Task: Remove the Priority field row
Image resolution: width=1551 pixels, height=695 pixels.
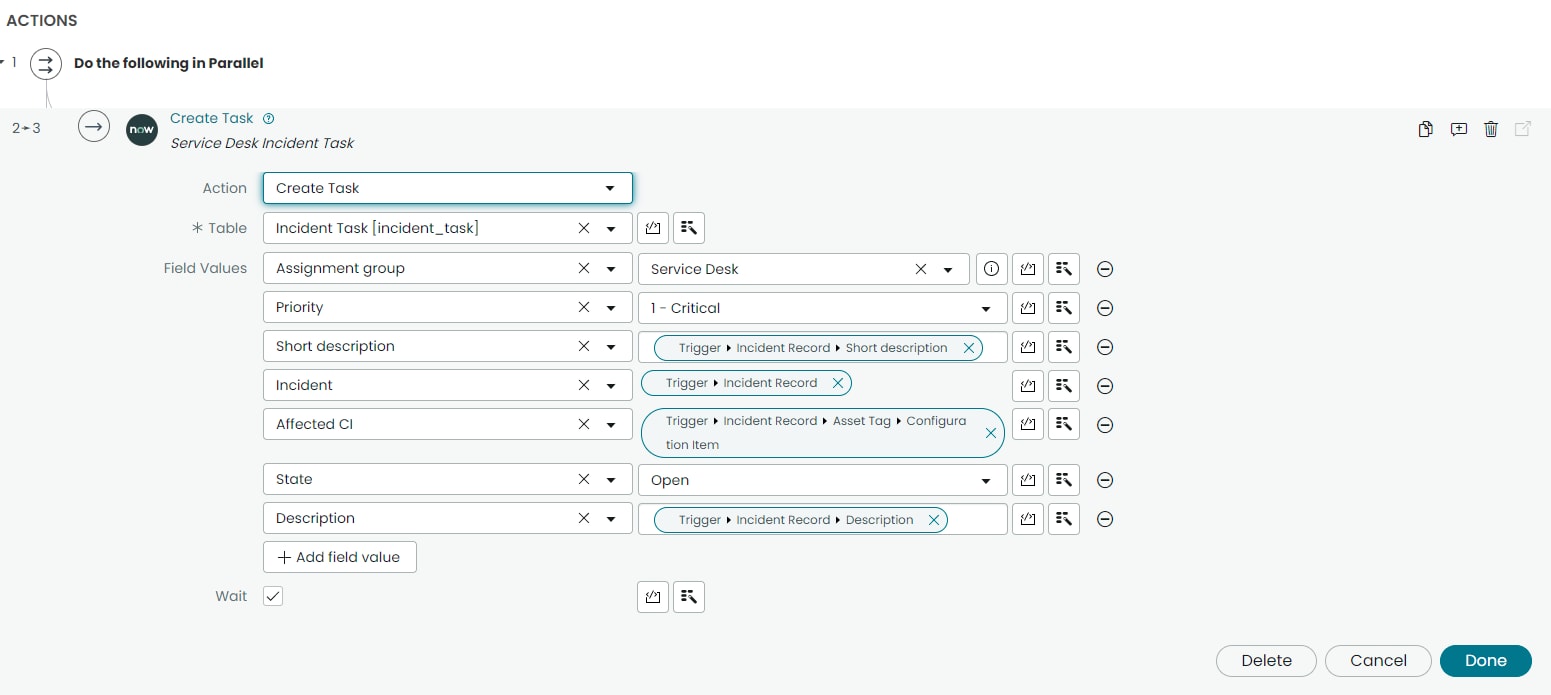Action: click(x=1105, y=308)
